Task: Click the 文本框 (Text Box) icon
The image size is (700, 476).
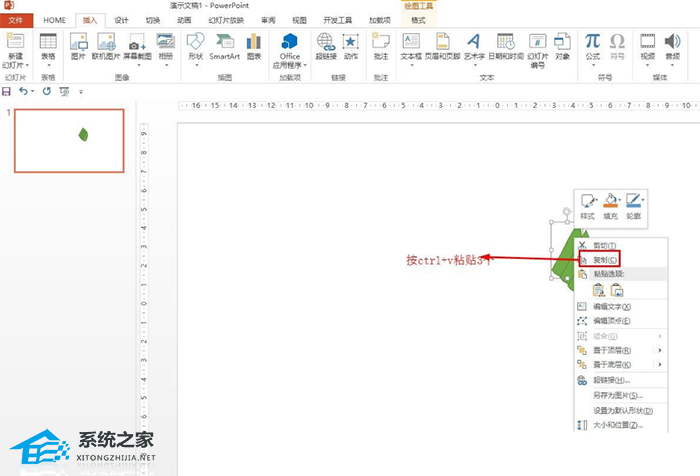Action: 411,41
